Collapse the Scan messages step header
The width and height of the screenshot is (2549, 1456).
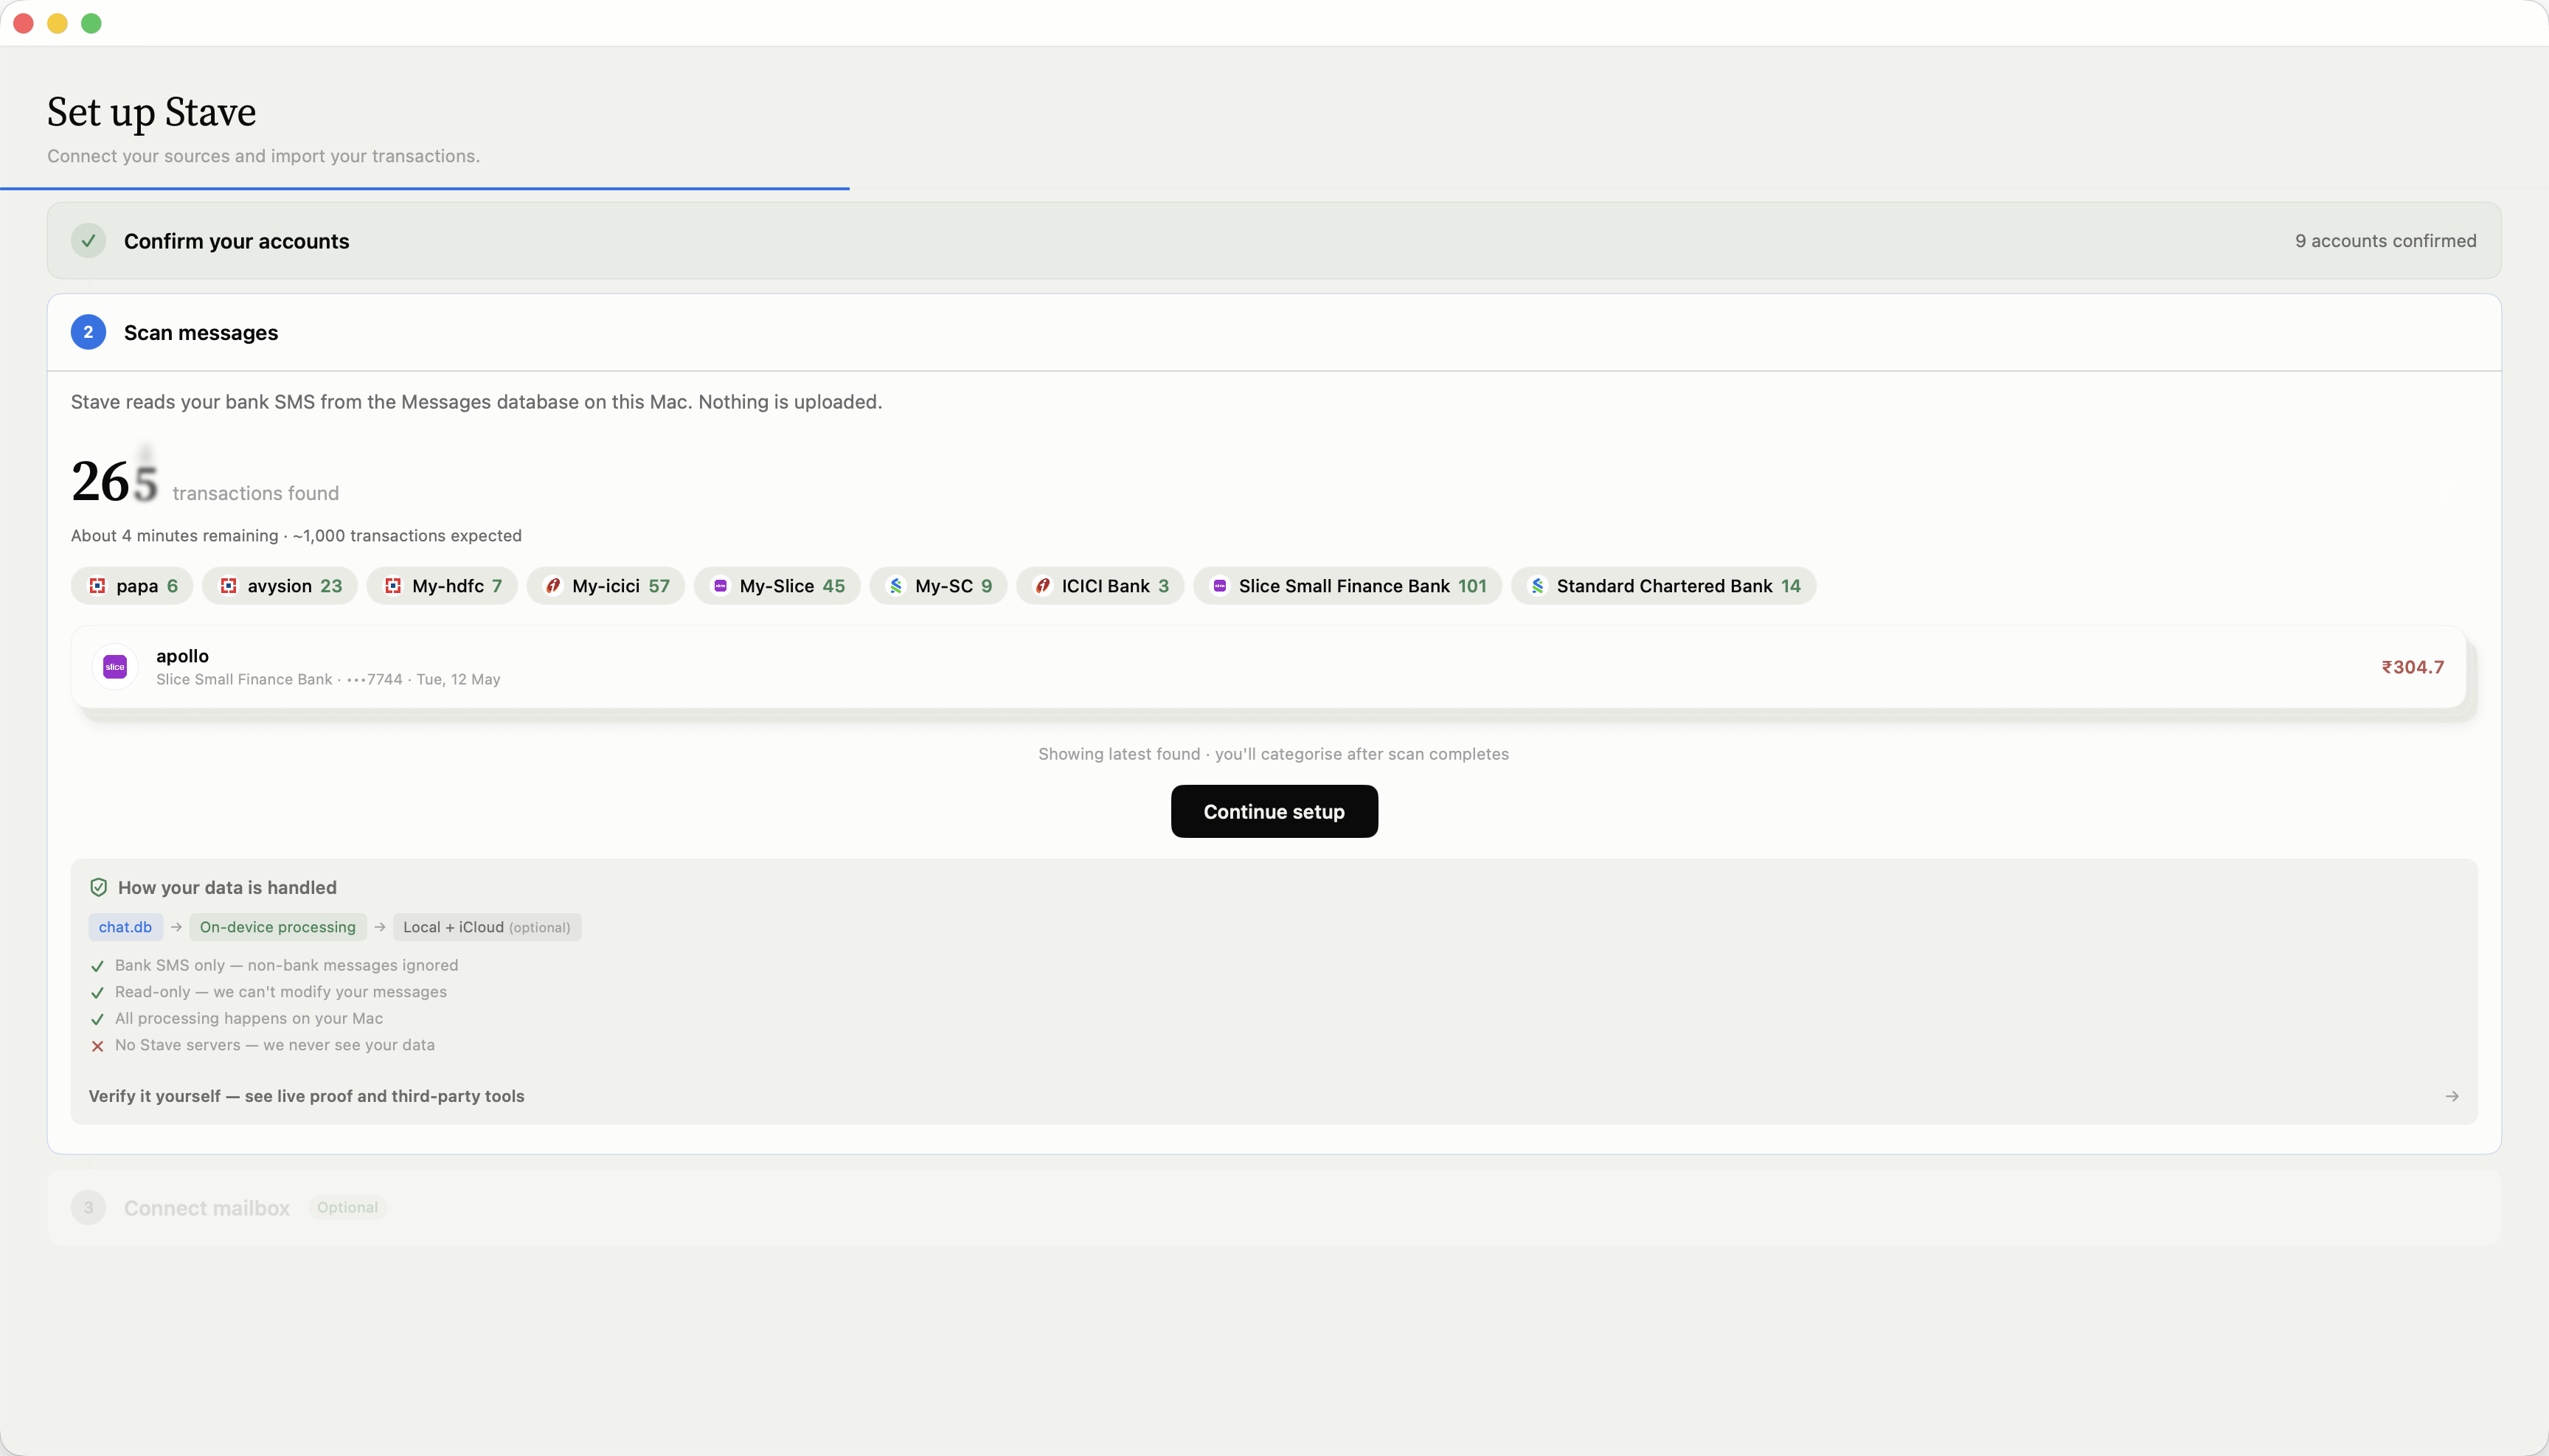pos(1274,332)
